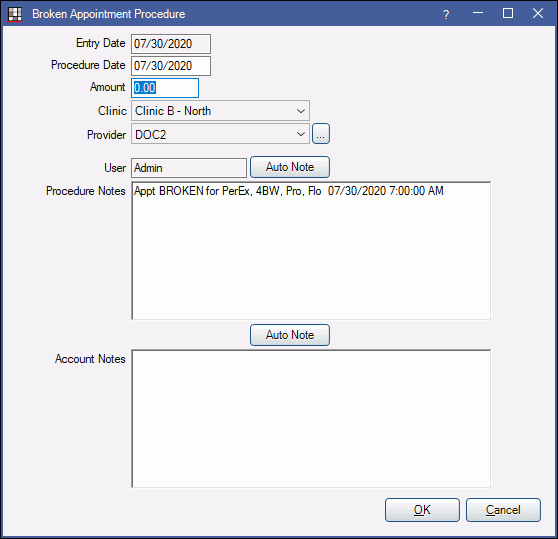Select the Amount field showing 0.00
This screenshot has width=558, height=539.
click(165, 88)
